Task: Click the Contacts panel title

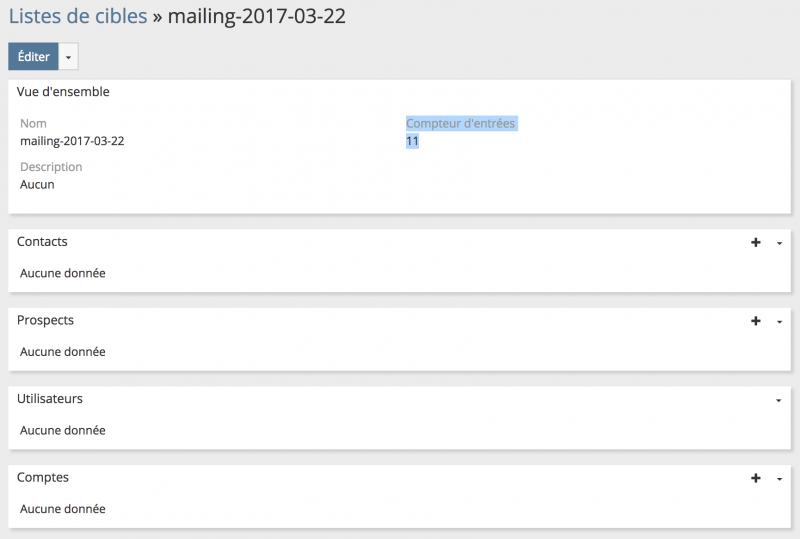Action: (x=42, y=242)
